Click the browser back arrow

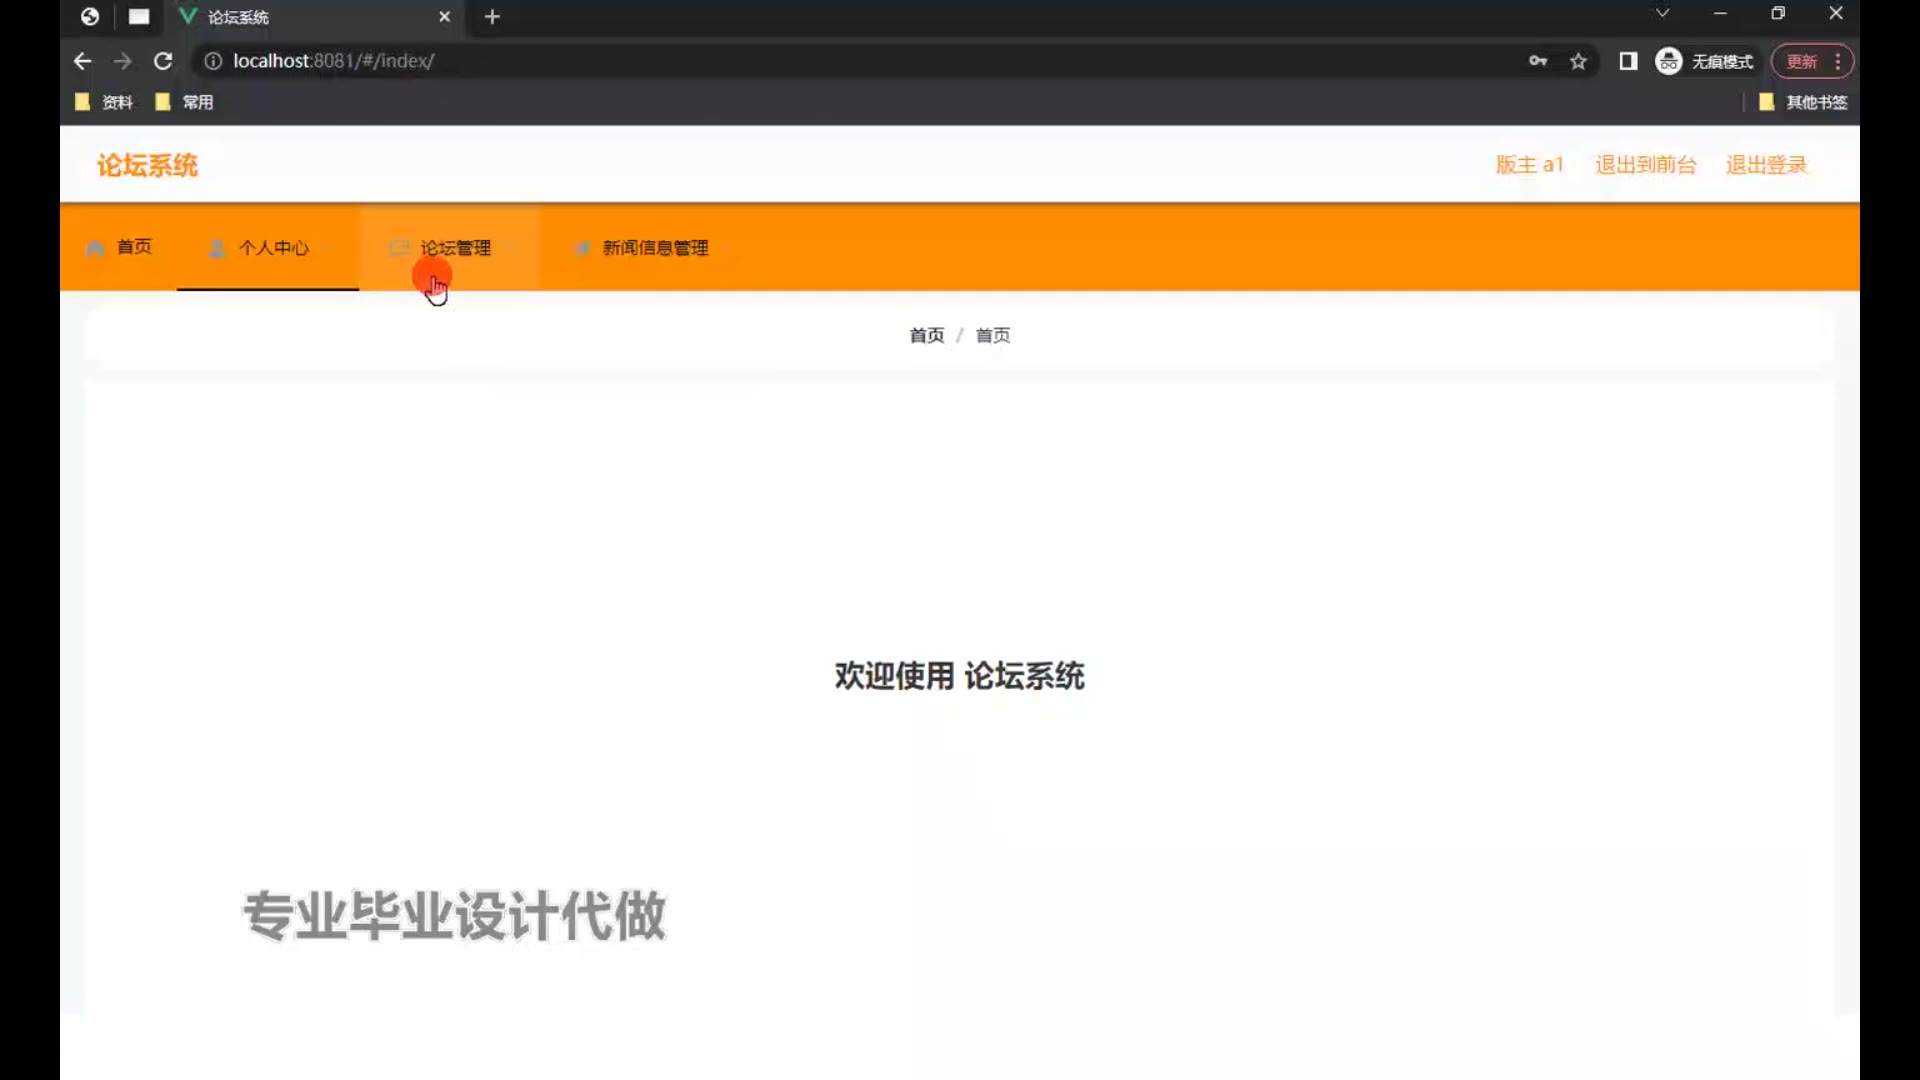pyautogui.click(x=83, y=61)
